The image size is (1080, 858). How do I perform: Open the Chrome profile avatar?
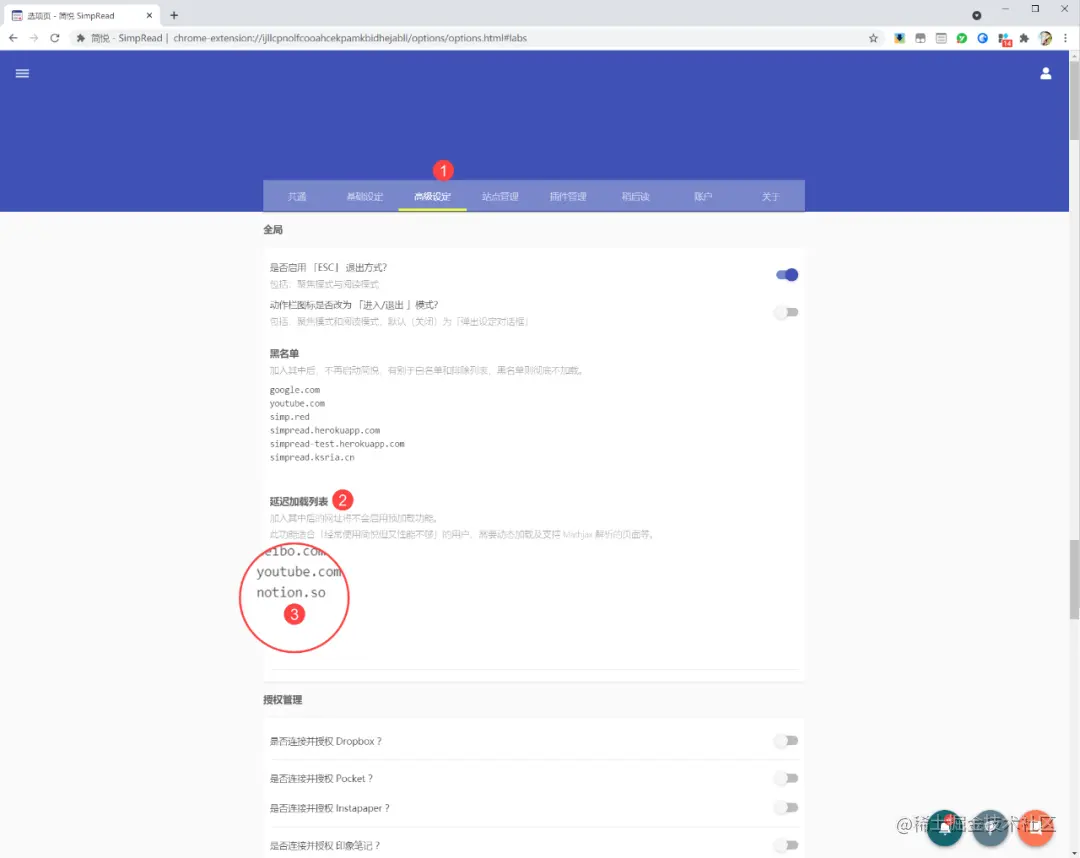(x=1046, y=38)
